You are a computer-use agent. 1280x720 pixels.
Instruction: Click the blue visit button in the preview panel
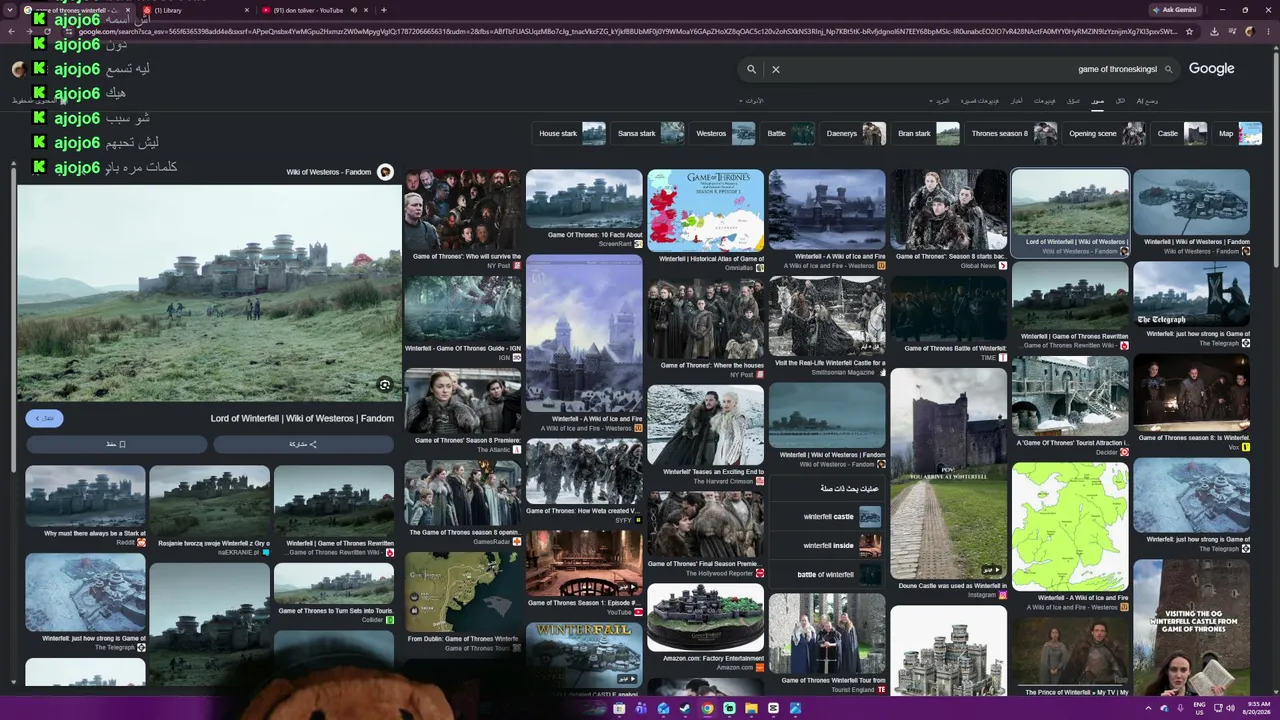44,418
